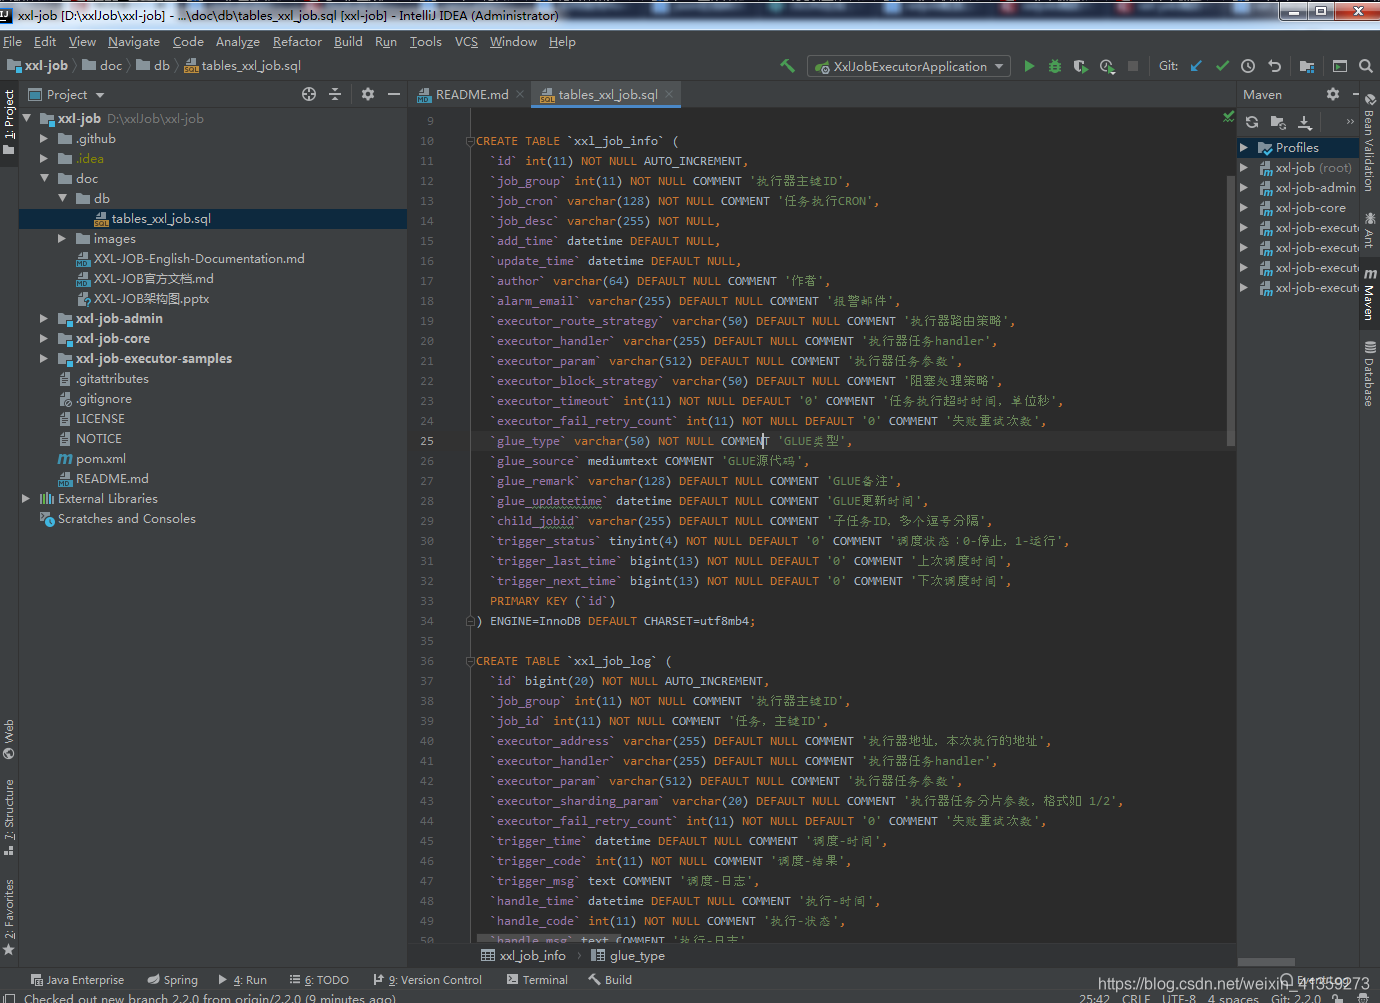Open the XxlJobExecutorApplication run configuration dropdown

(909, 66)
